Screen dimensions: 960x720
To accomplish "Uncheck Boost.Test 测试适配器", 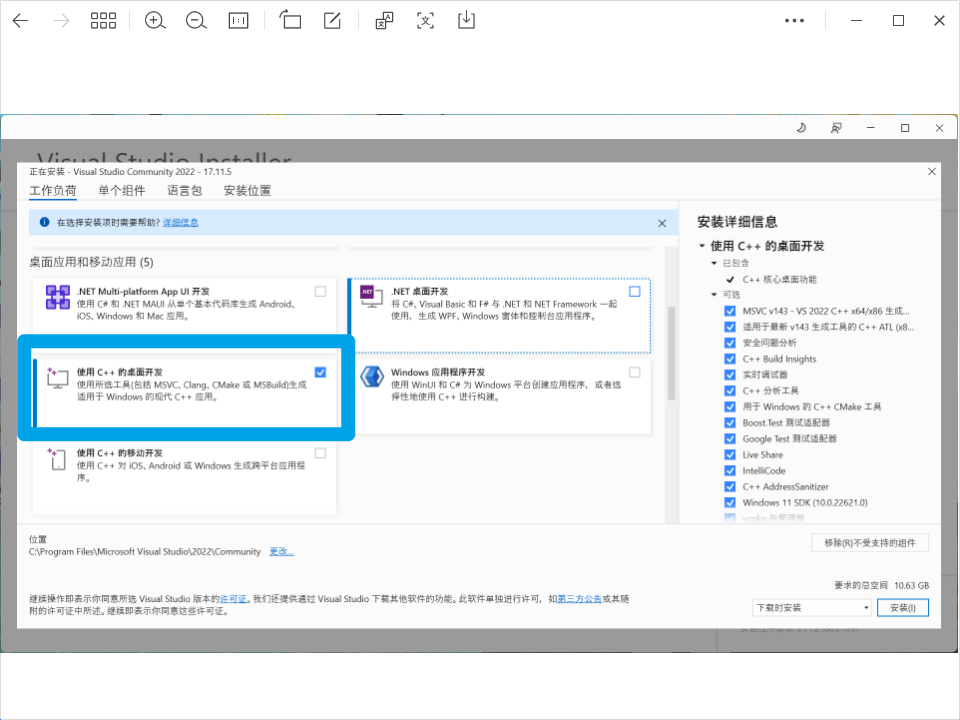I will click(730, 422).
